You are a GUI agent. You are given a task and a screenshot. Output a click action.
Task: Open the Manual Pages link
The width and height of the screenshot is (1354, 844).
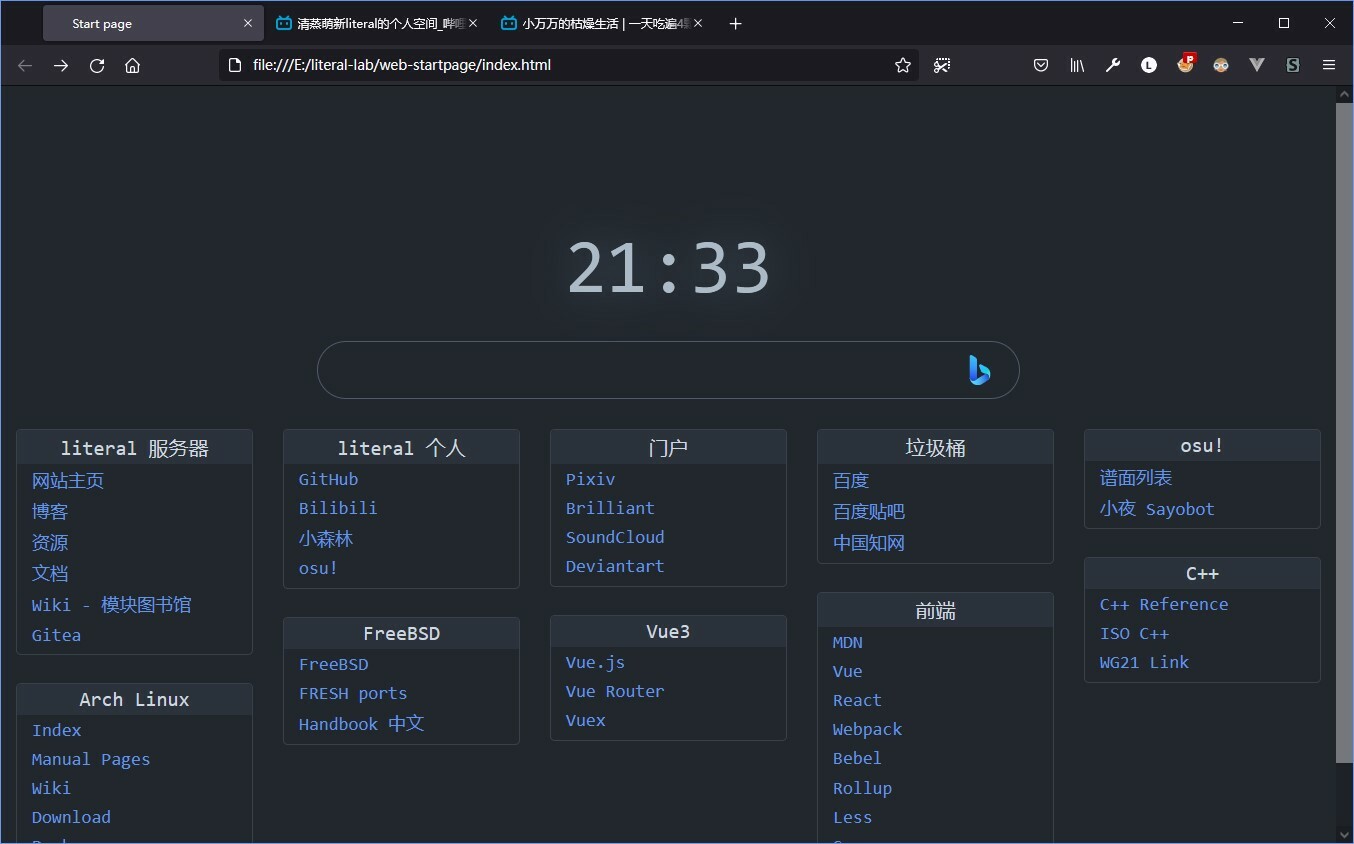[x=91, y=759]
